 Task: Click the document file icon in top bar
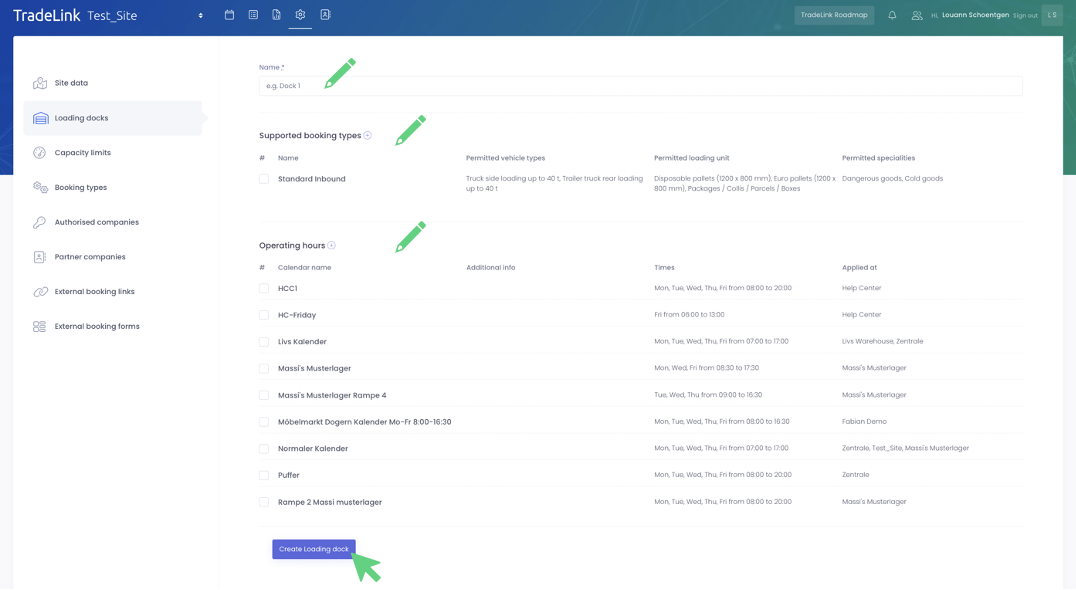276,15
